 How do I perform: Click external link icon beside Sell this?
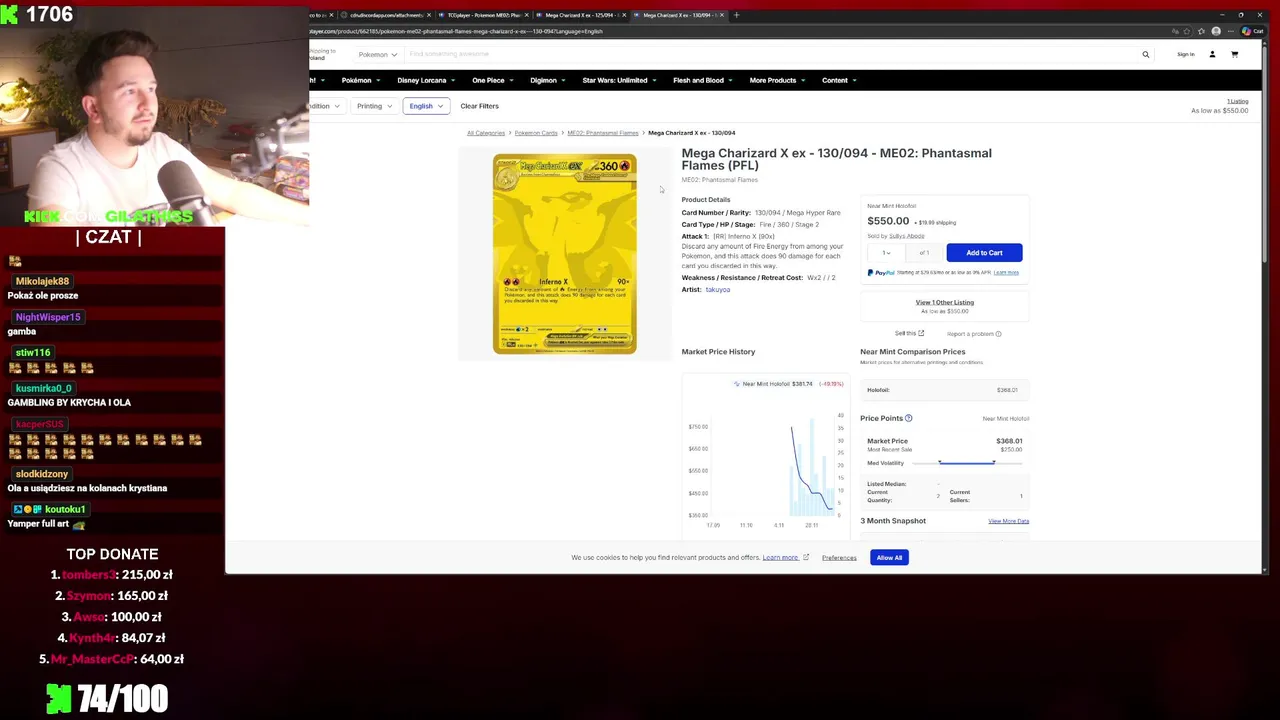(921, 334)
